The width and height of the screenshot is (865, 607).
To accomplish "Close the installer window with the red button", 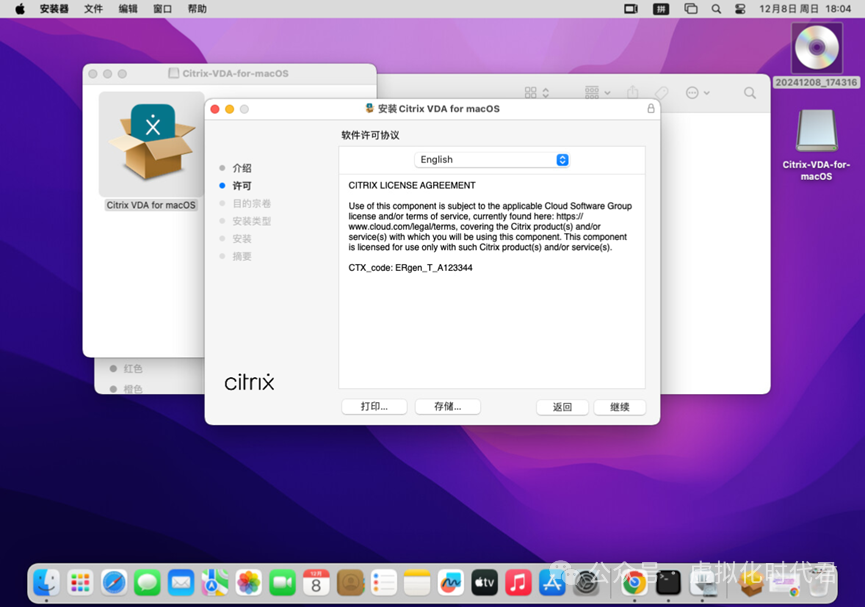I will pos(215,109).
